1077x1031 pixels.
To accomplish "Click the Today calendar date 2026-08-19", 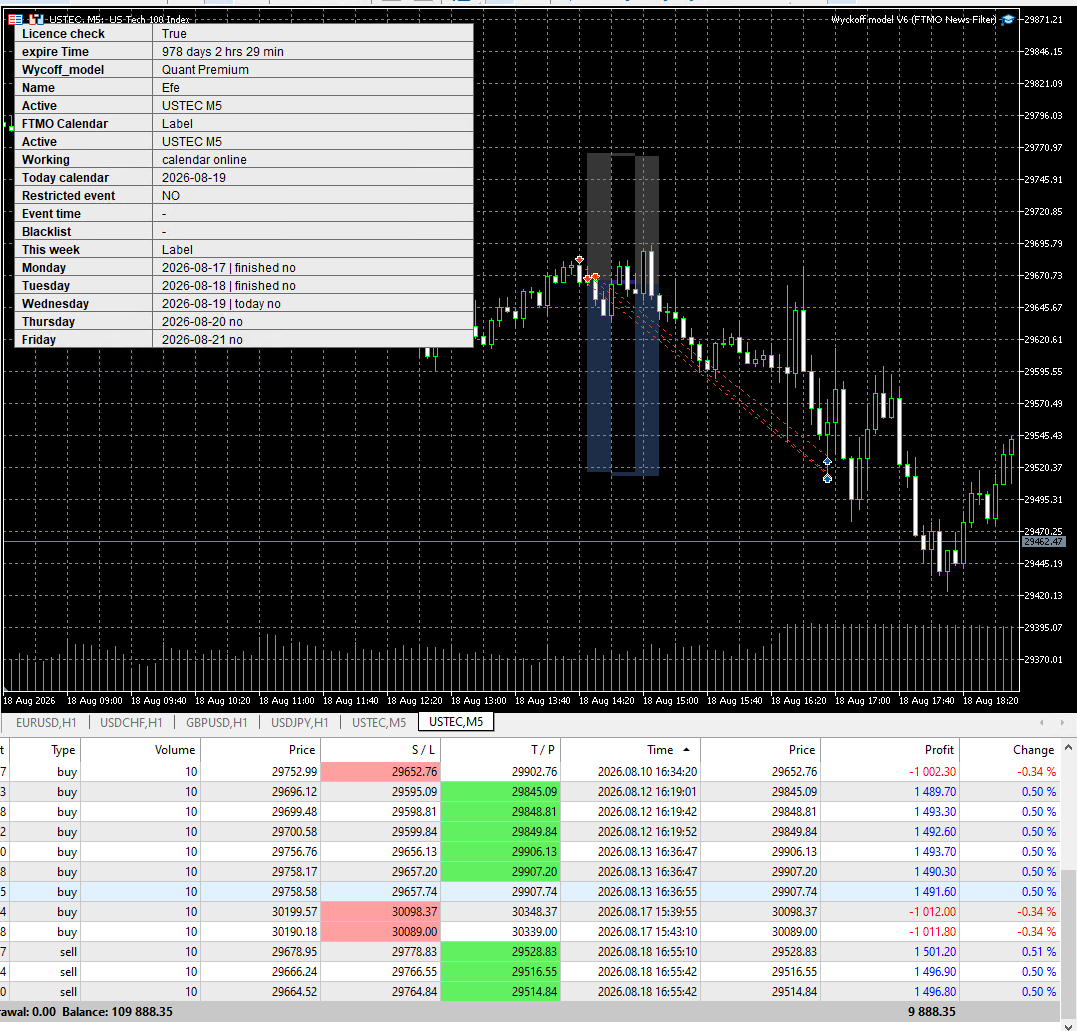I will pos(194,177).
